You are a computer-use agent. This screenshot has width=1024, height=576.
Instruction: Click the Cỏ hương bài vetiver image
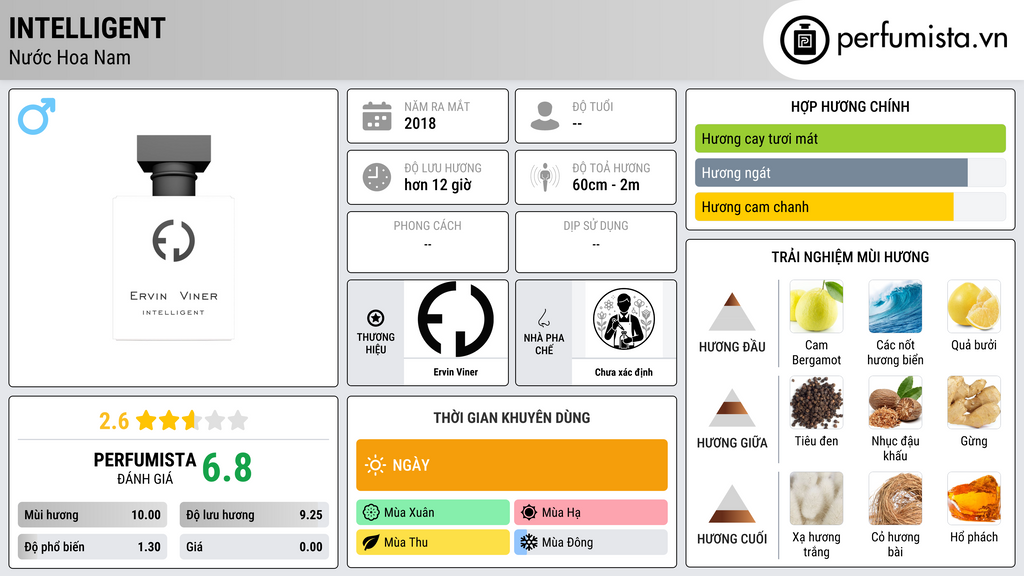895,498
